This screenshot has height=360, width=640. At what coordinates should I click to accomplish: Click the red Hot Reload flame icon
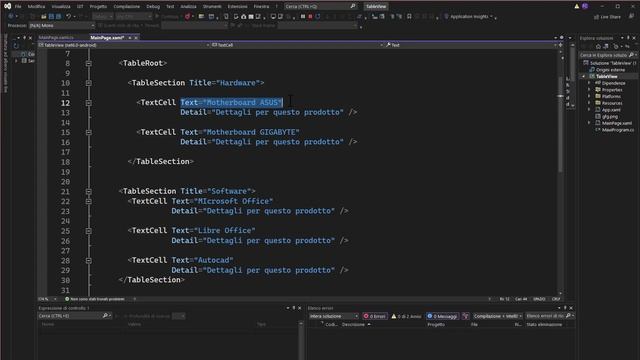(187, 16)
